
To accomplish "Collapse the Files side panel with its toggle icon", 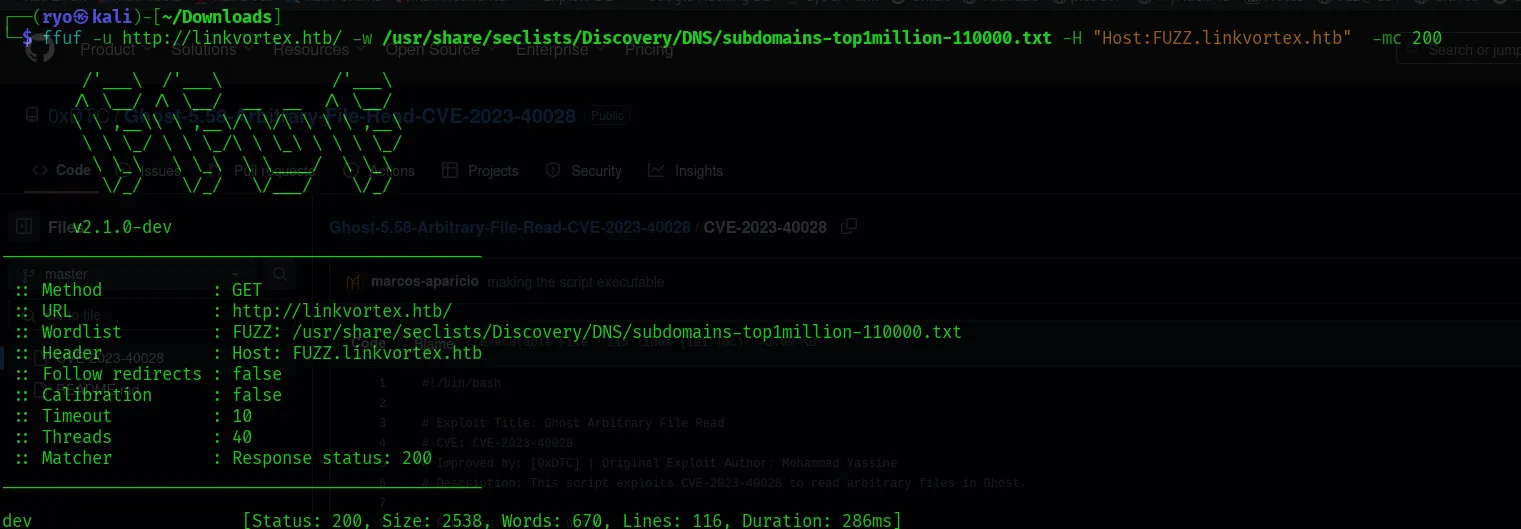I will (25, 227).
